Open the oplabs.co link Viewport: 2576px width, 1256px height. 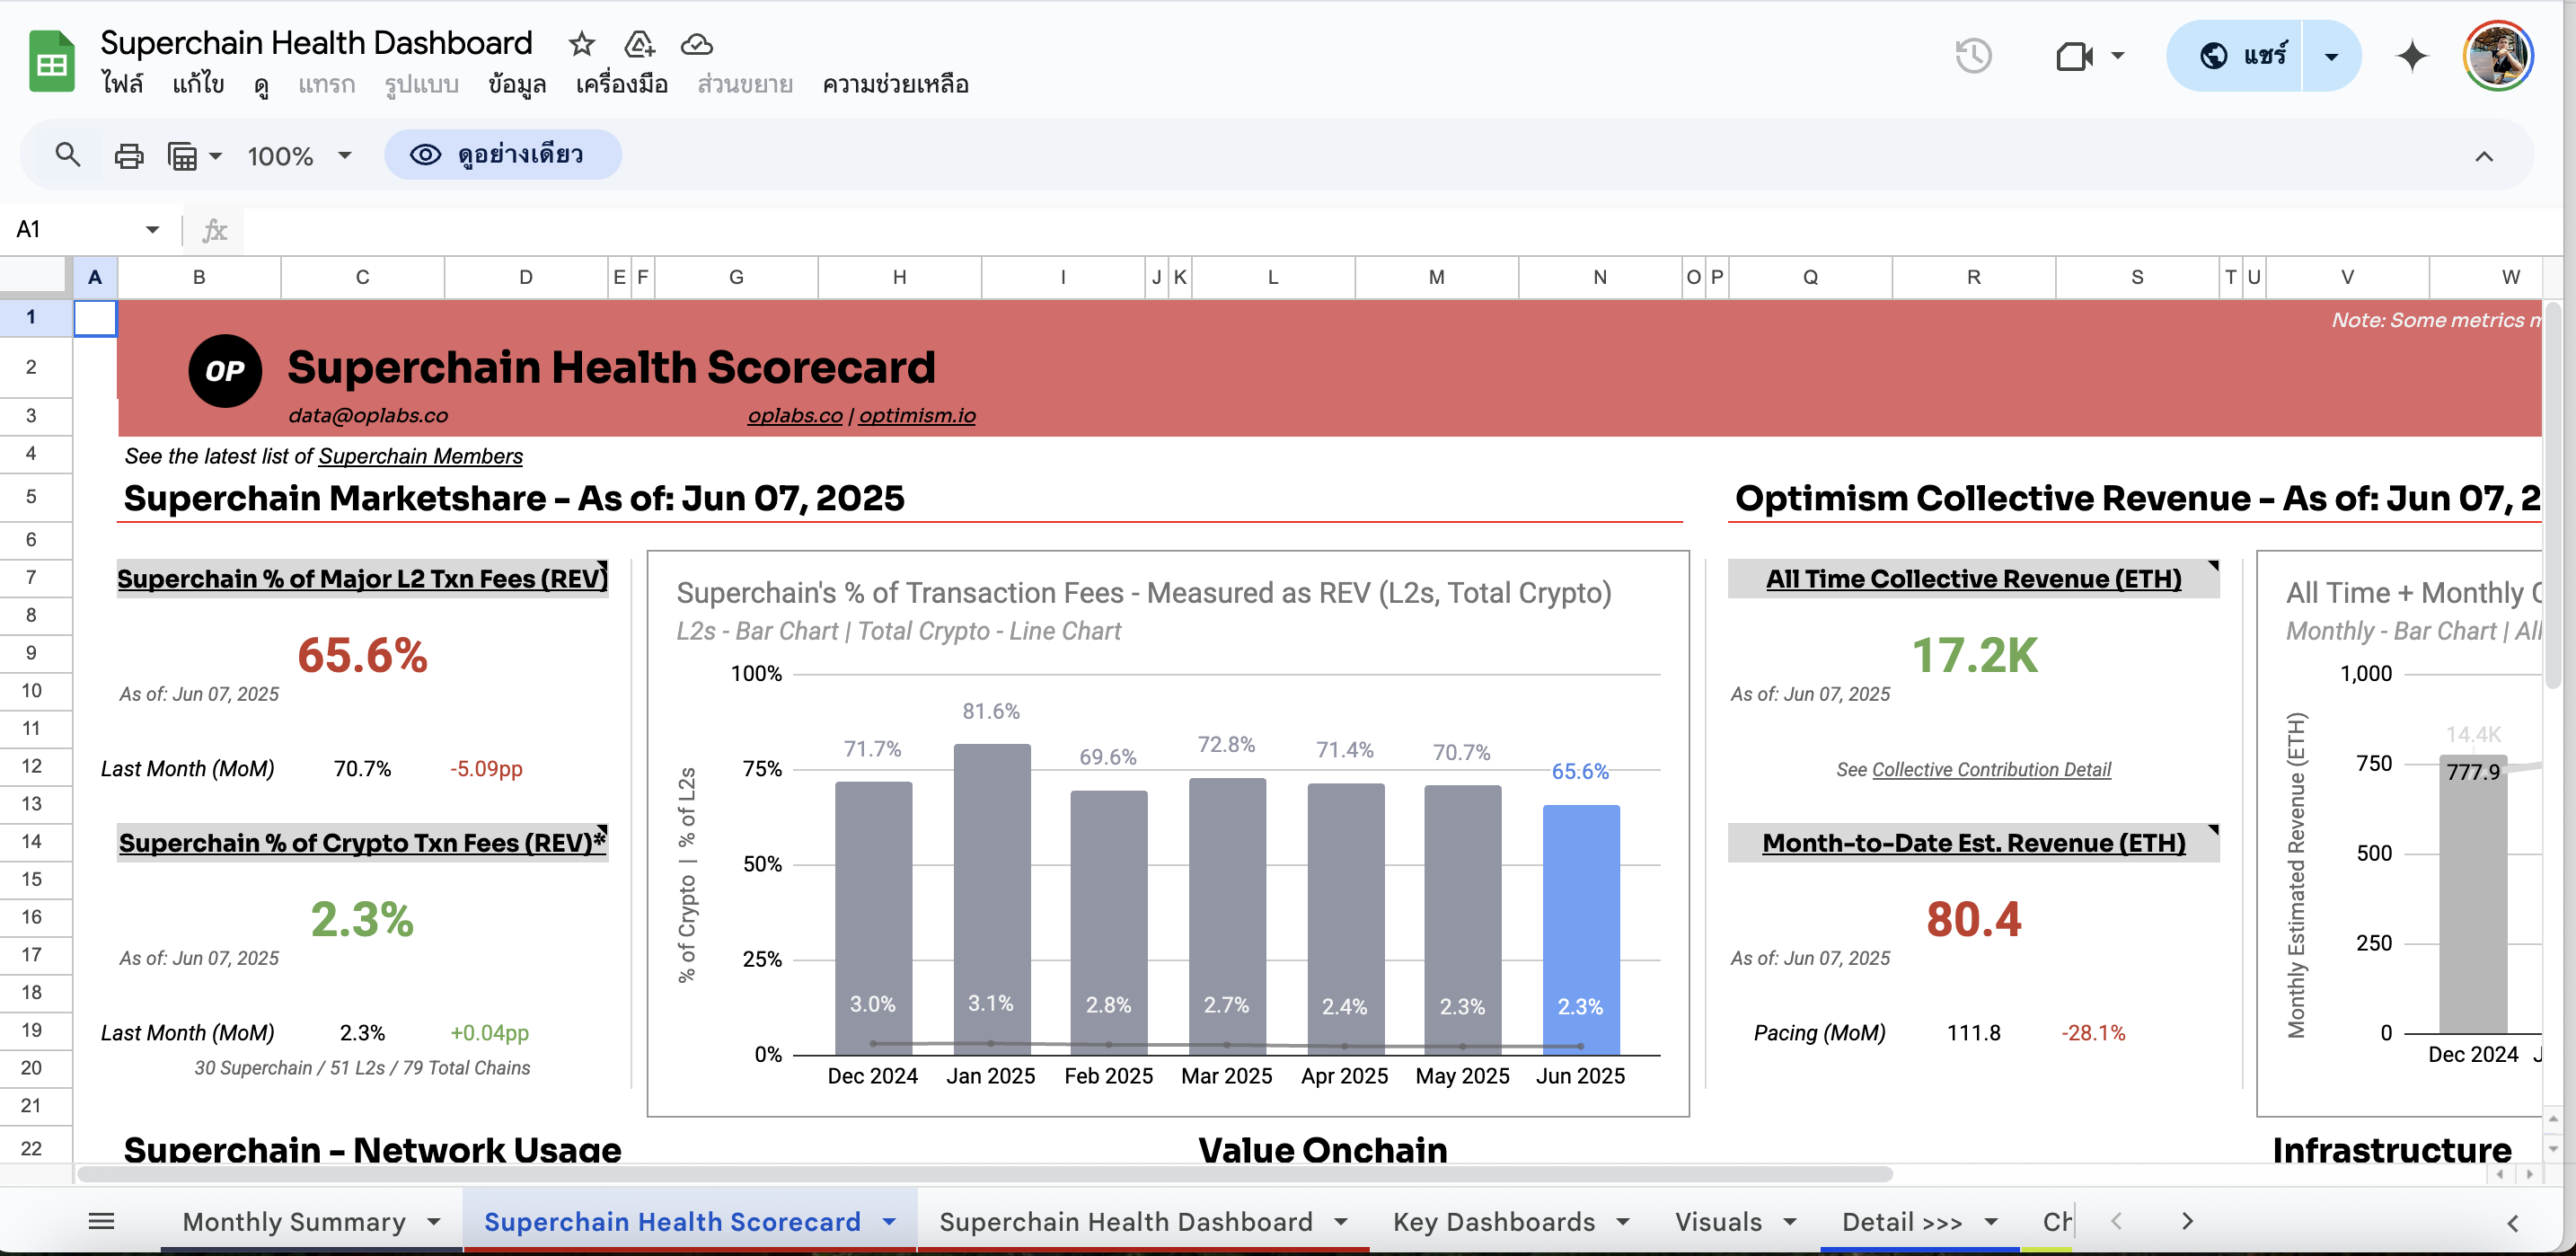tap(795, 416)
